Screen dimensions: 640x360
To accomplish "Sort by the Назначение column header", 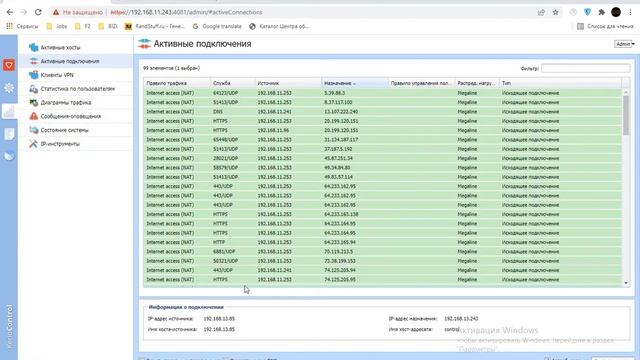I will coord(355,83).
